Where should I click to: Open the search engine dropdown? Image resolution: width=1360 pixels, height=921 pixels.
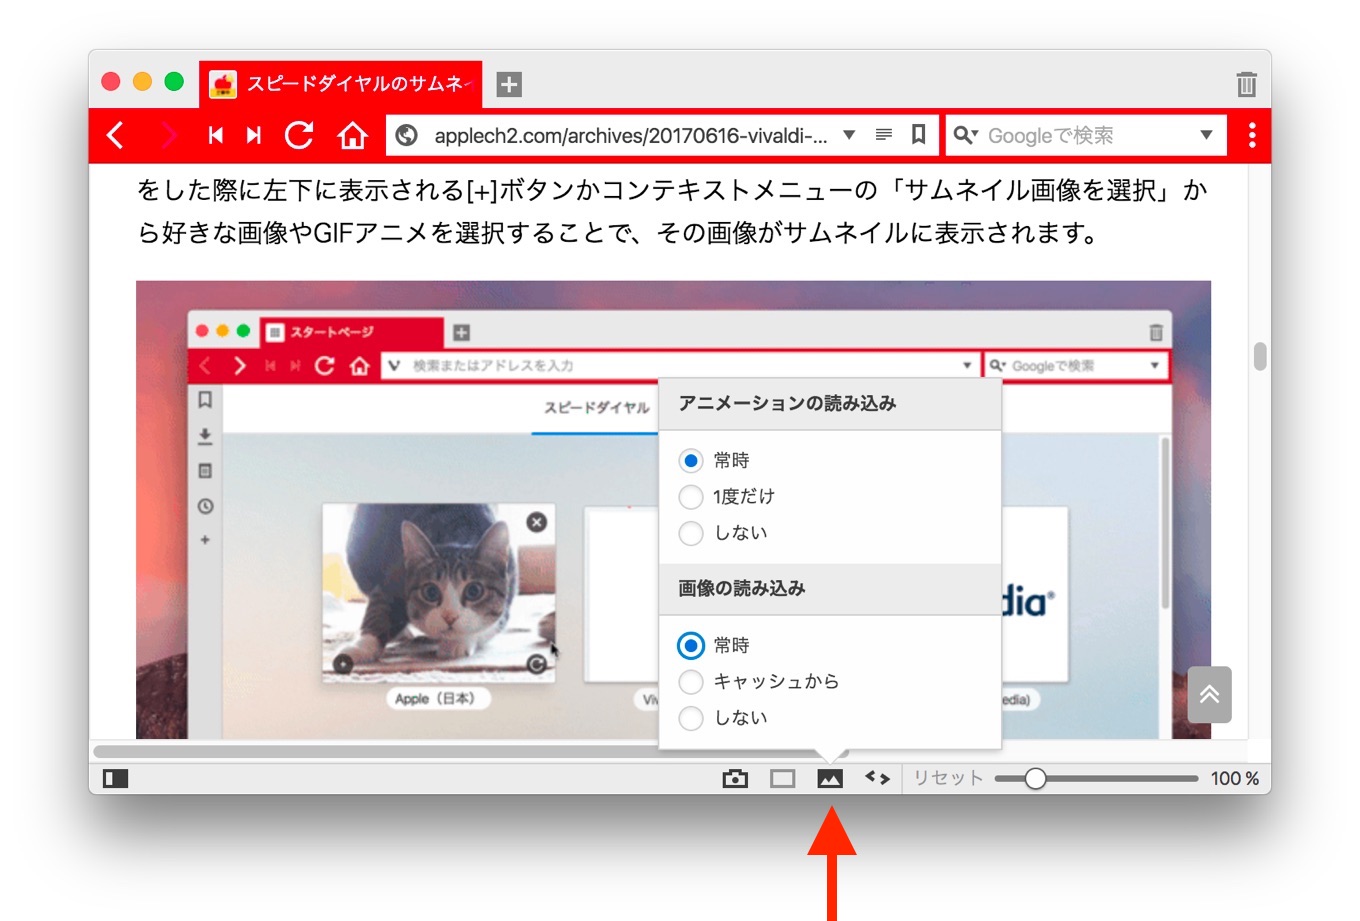coord(1207,135)
